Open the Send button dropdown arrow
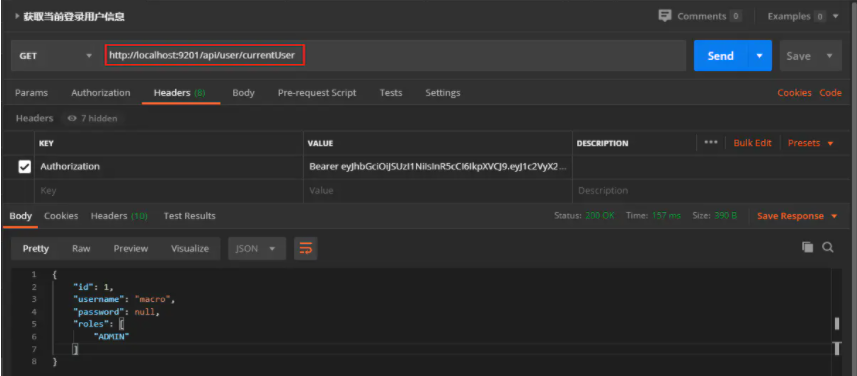 [x=759, y=56]
